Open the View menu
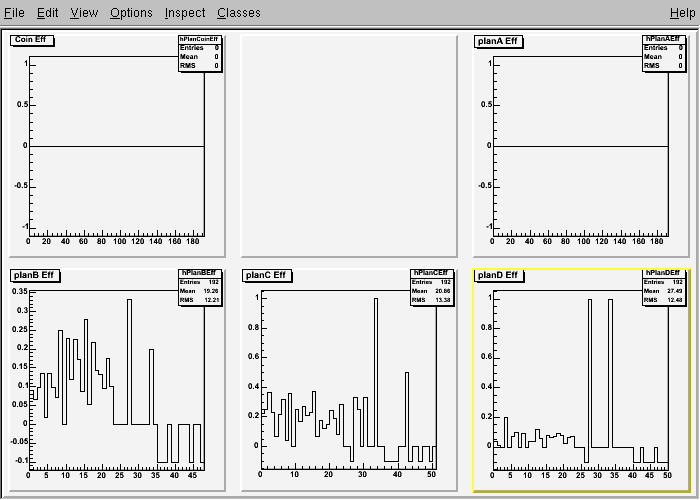The image size is (700, 500). pyautogui.click(x=84, y=12)
